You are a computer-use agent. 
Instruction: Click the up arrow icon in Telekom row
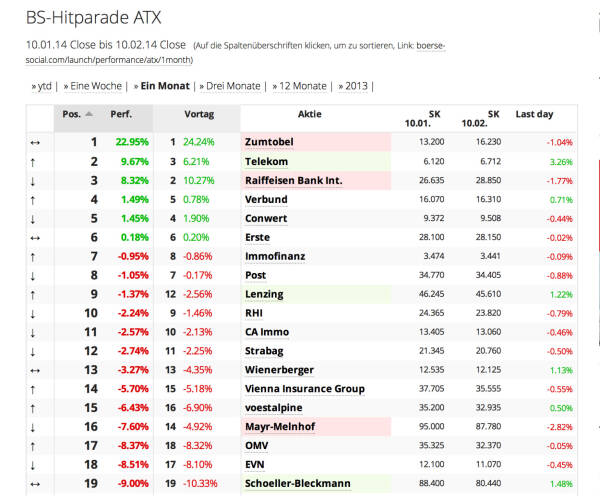[x=33, y=162]
